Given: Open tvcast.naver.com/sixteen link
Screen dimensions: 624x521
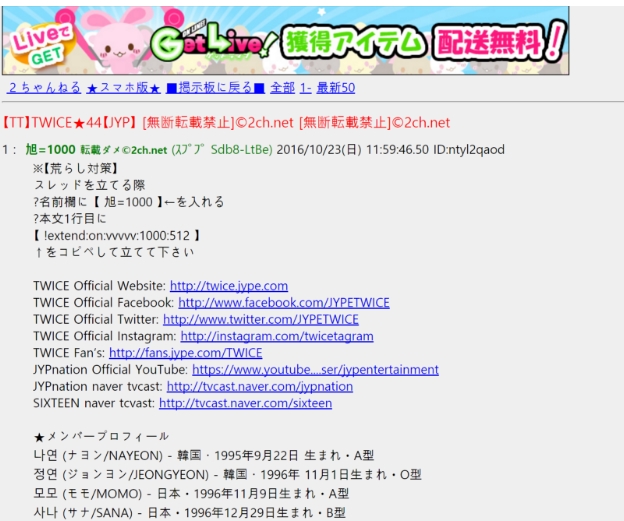Looking at the screenshot, I should pyautogui.click(x=246, y=403).
